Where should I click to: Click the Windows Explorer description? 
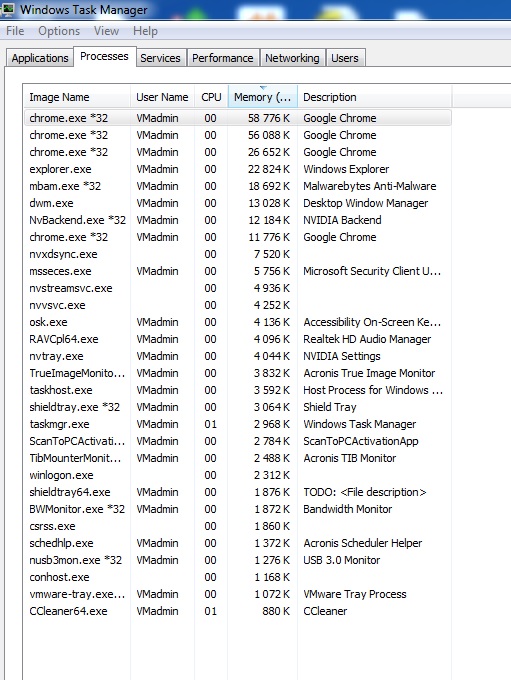[x=346, y=169]
